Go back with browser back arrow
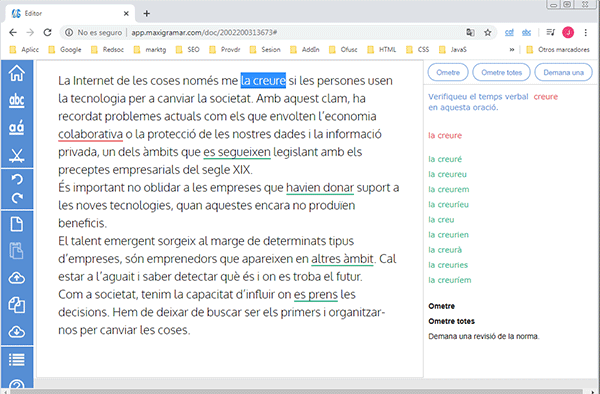600x394 pixels. (x=13, y=33)
